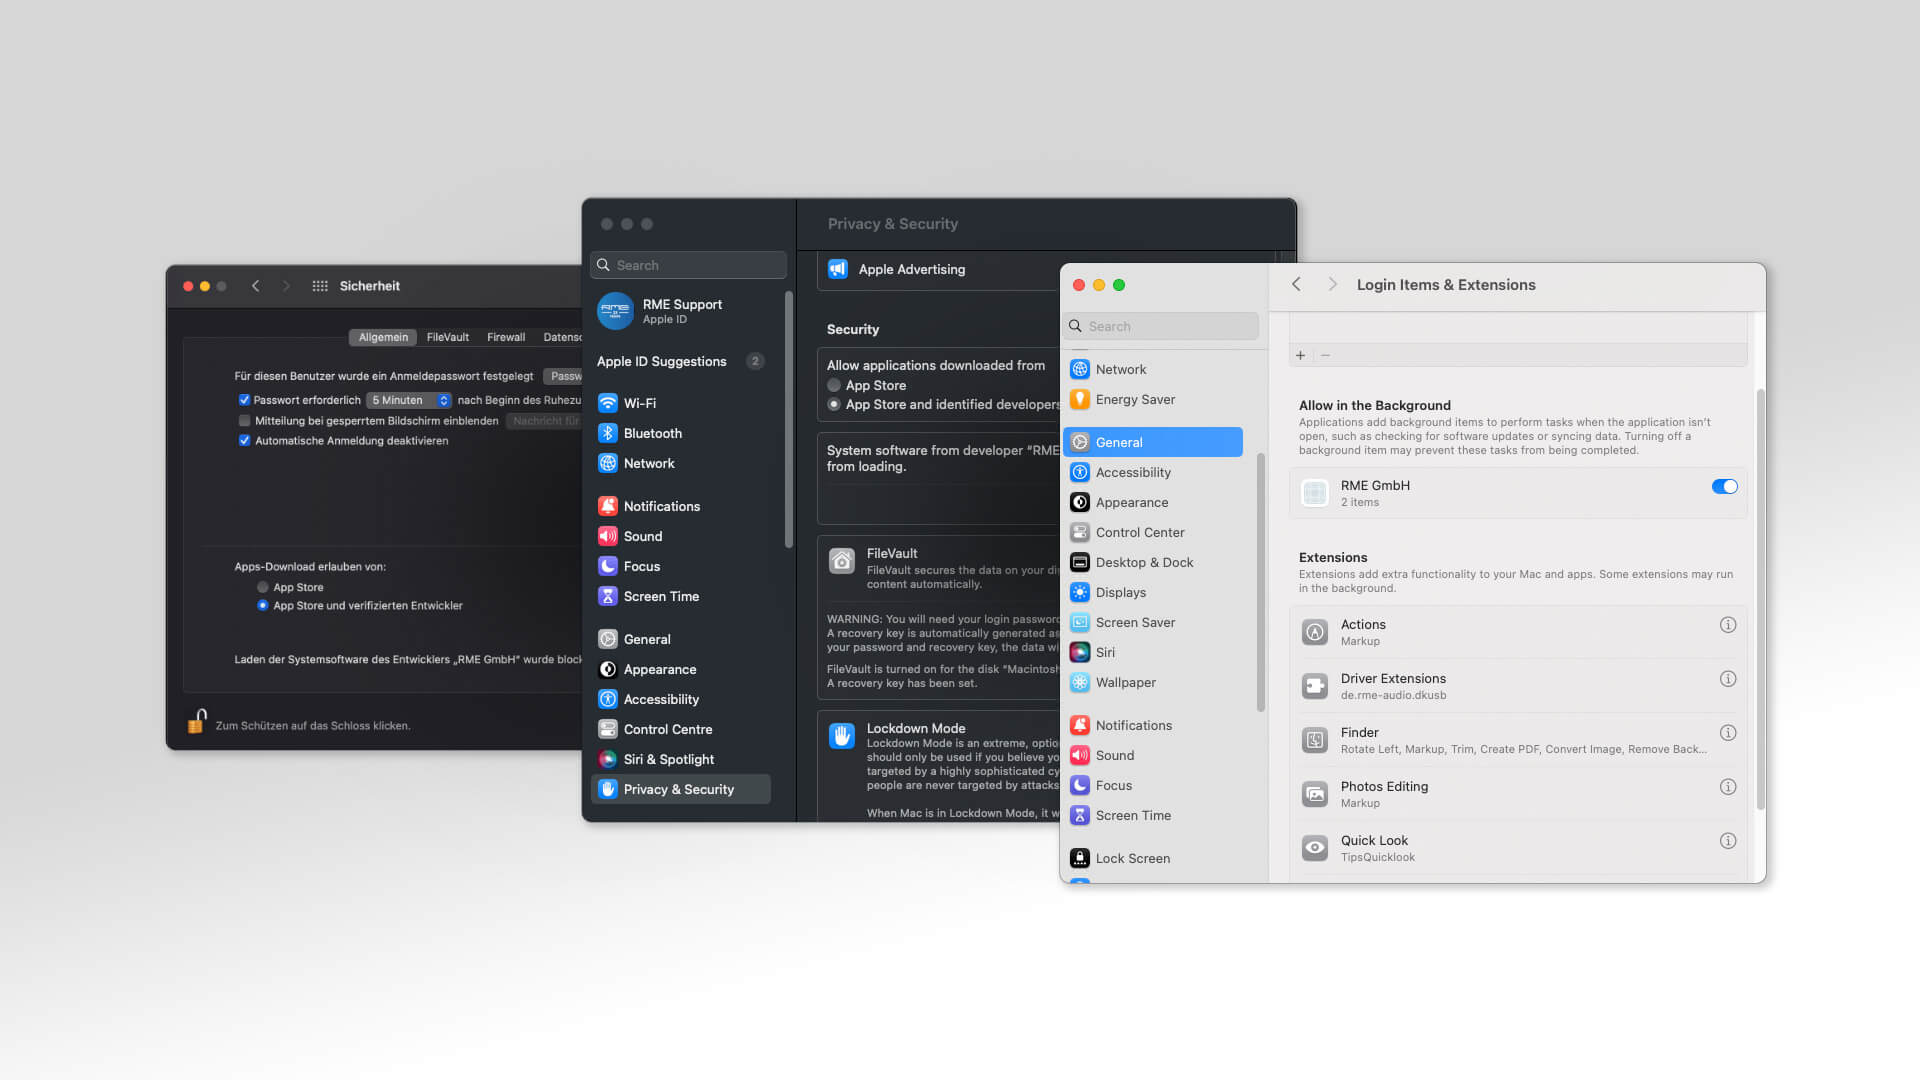Select App Store radio button under Security

tap(834, 385)
